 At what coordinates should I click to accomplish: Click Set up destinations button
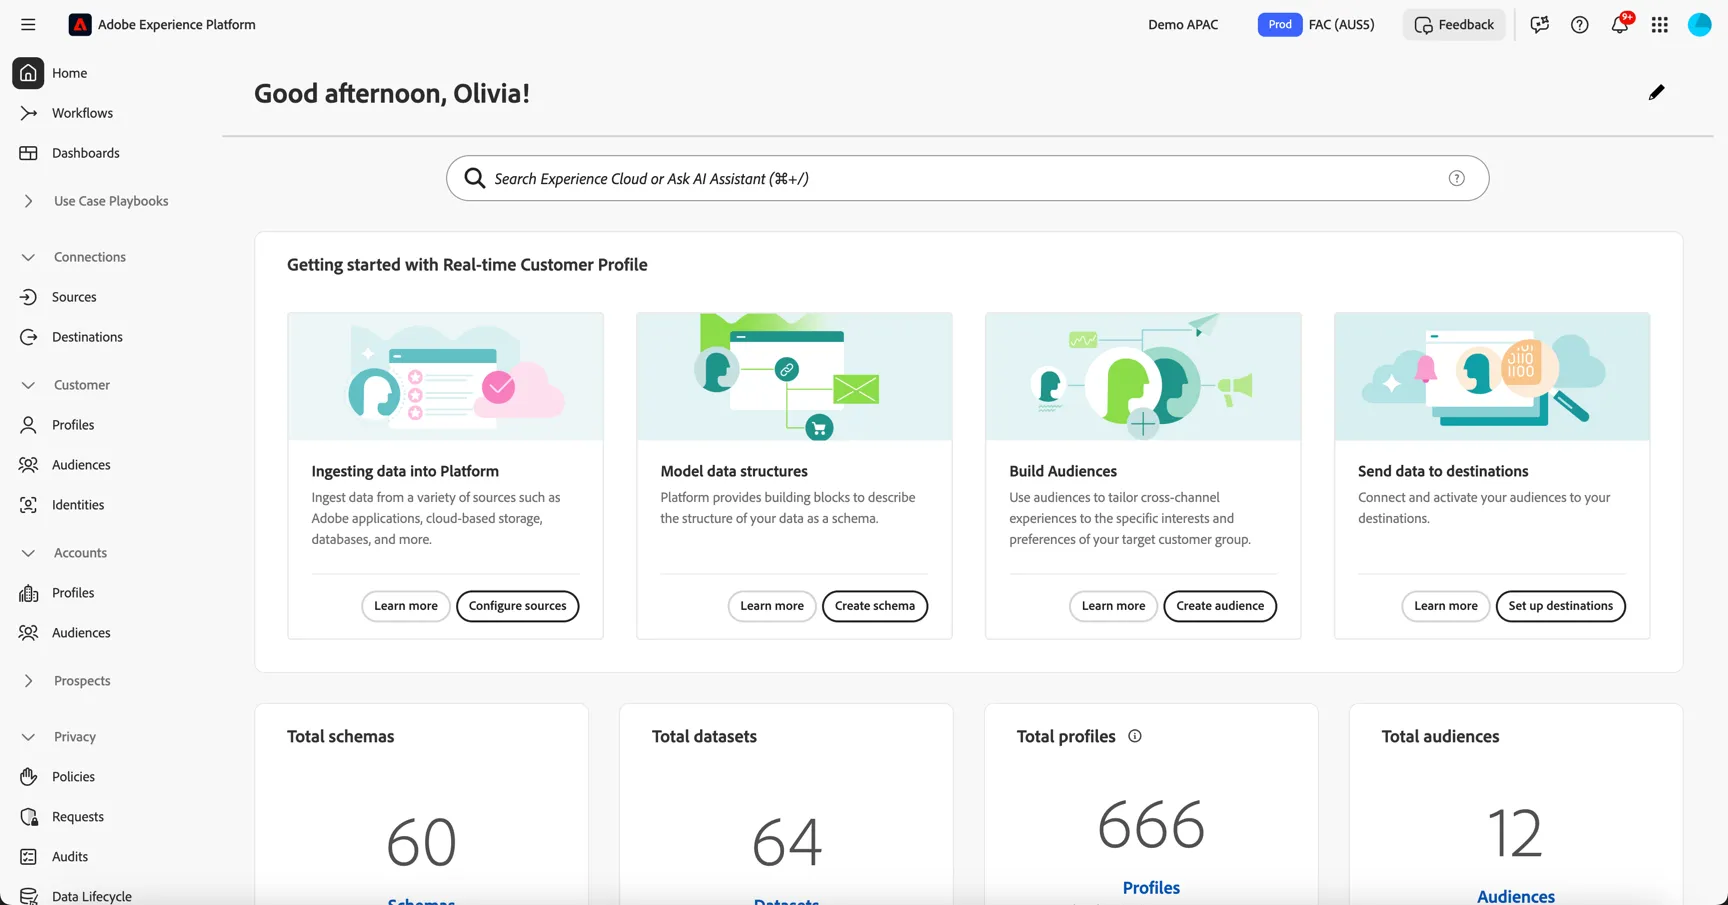[1560, 606]
